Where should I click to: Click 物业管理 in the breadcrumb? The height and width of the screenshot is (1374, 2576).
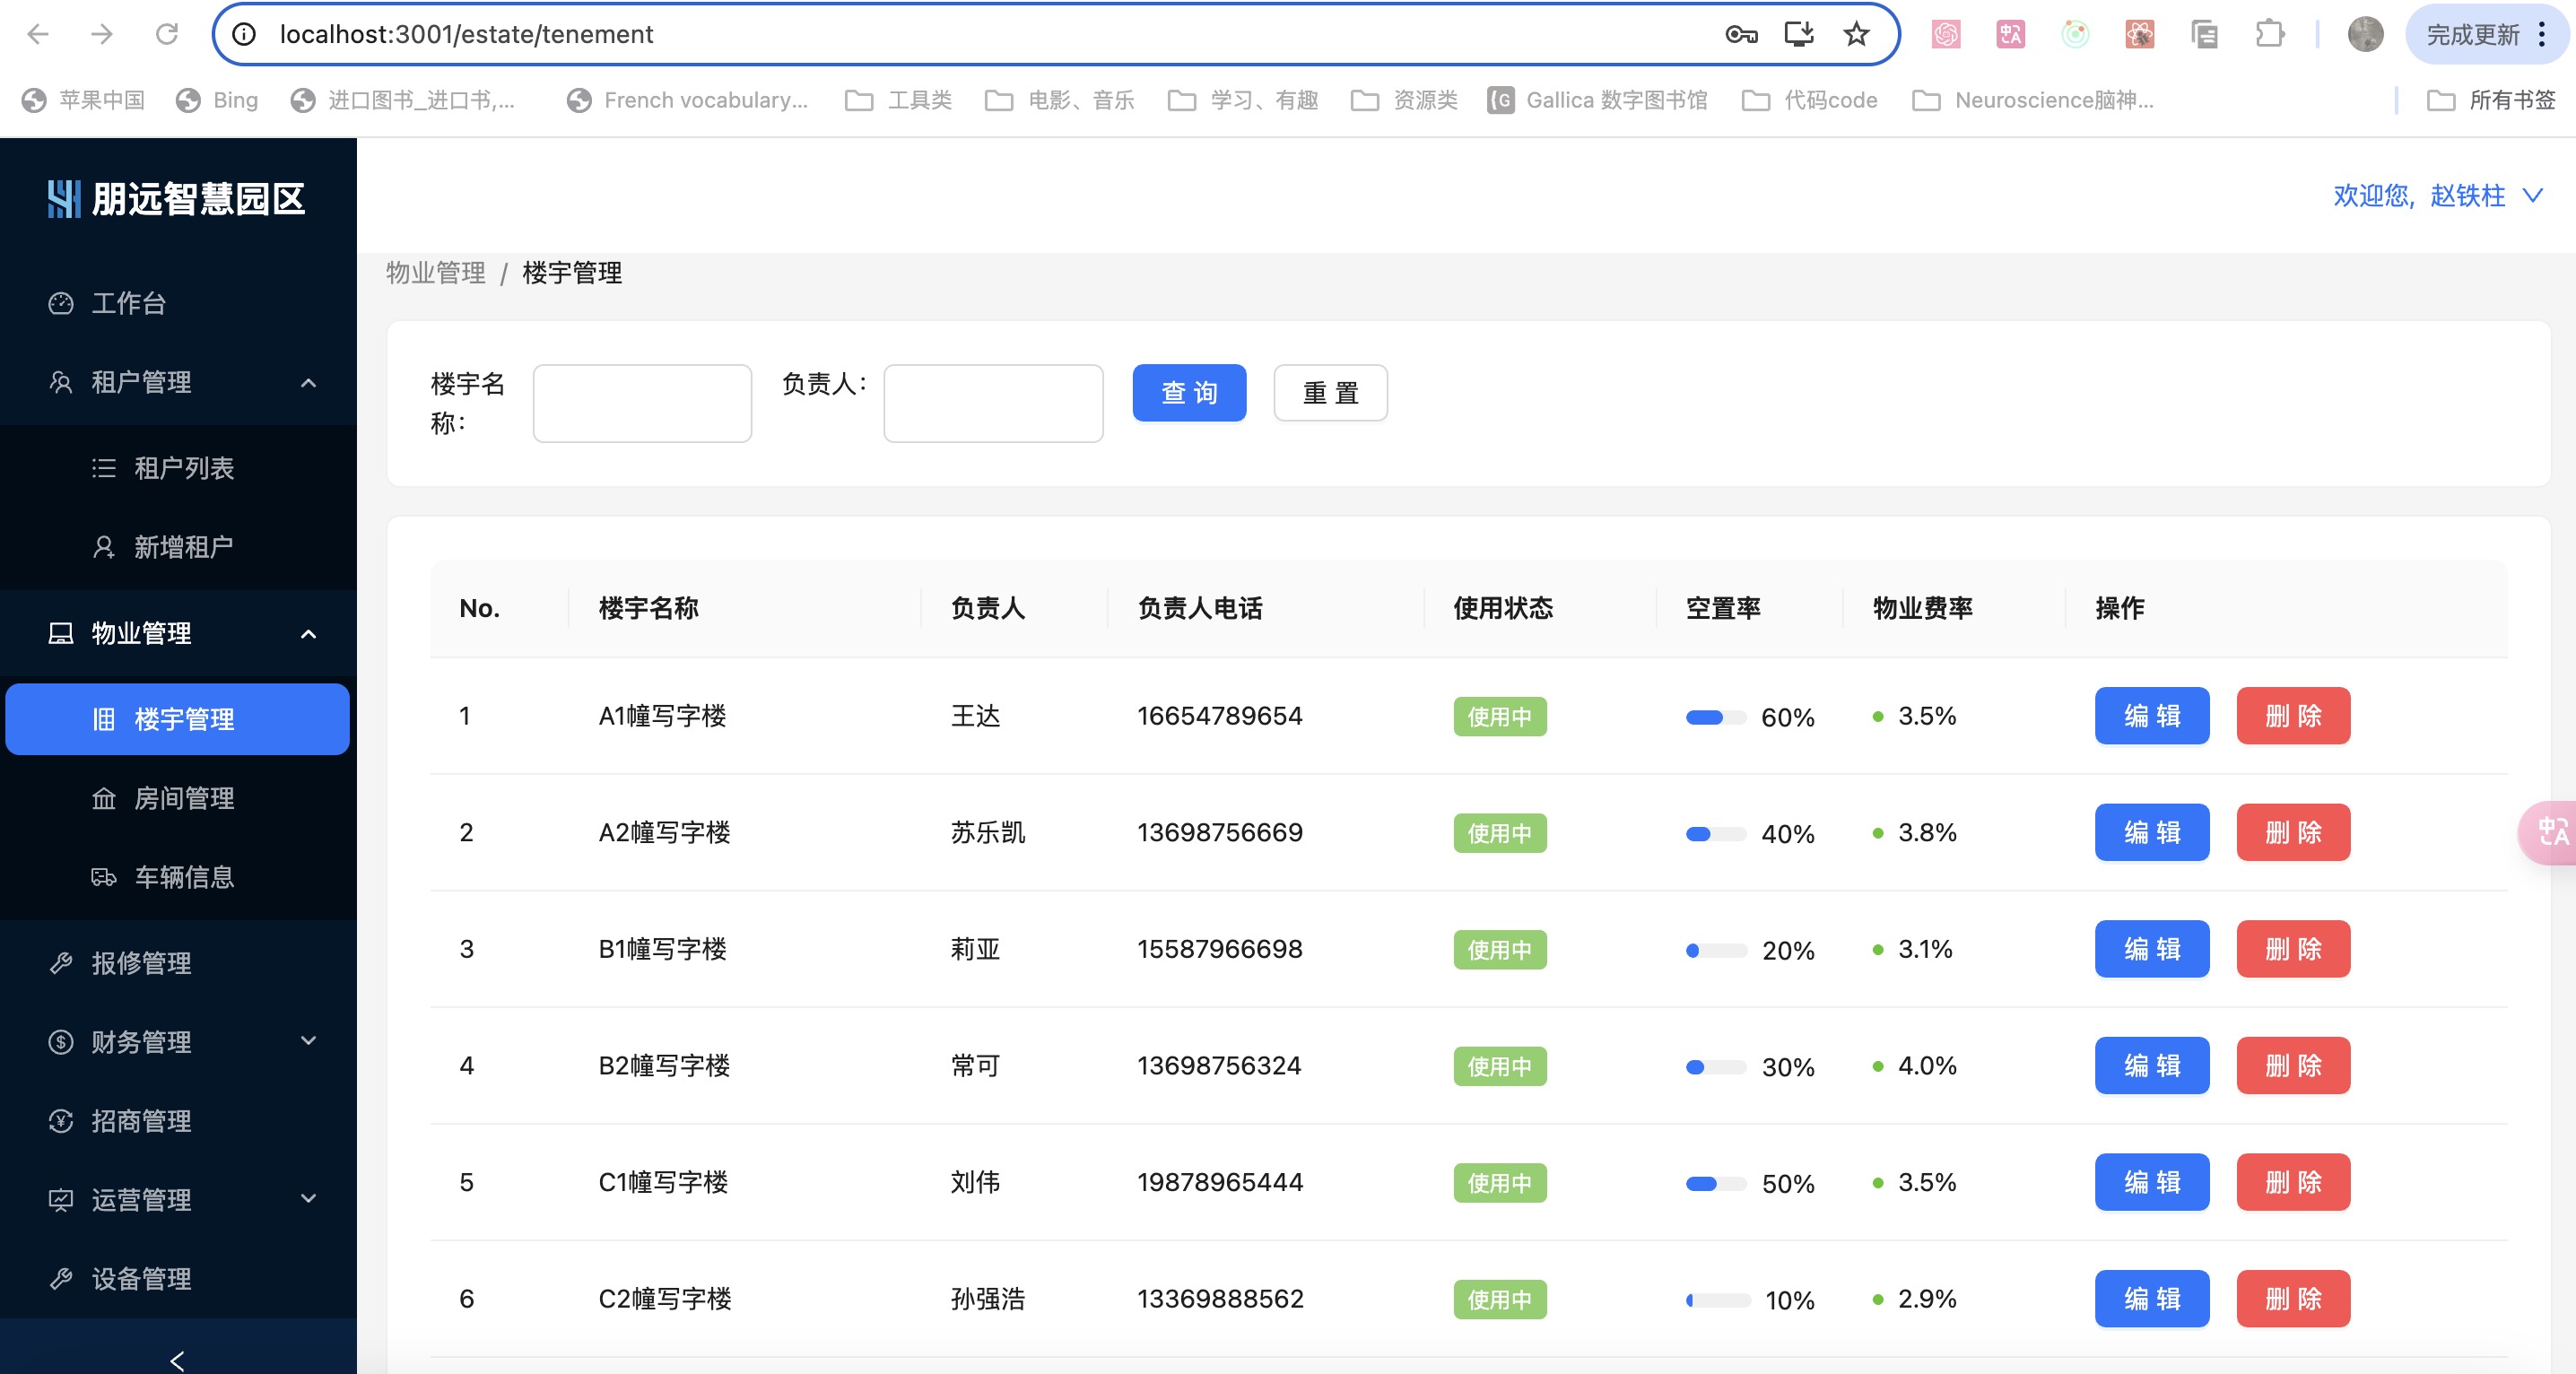[436, 272]
